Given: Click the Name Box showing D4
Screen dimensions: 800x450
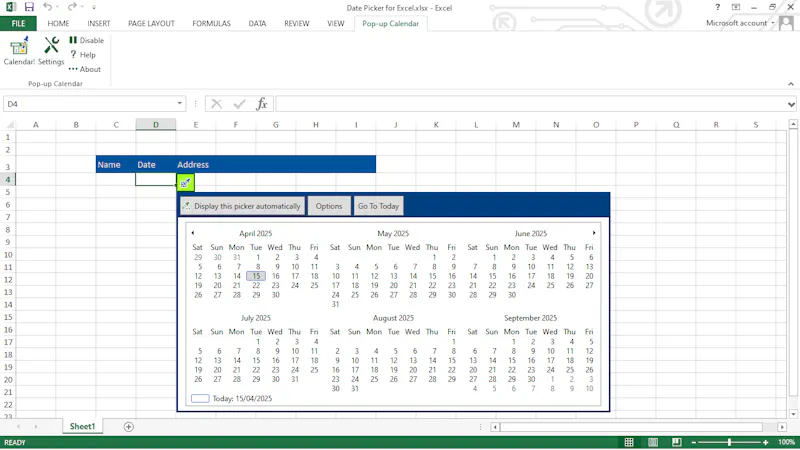Looking at the screenshot, I should [89, 104].
